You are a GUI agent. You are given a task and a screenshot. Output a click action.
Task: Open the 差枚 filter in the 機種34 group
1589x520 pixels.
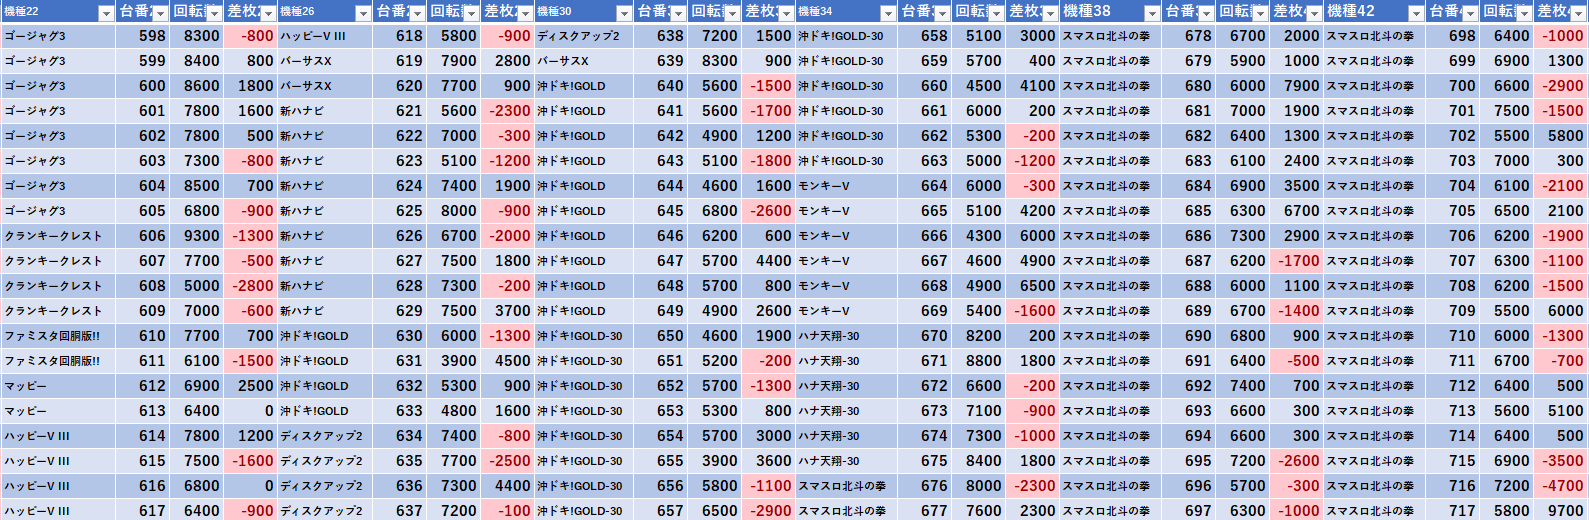point(1050,13)
